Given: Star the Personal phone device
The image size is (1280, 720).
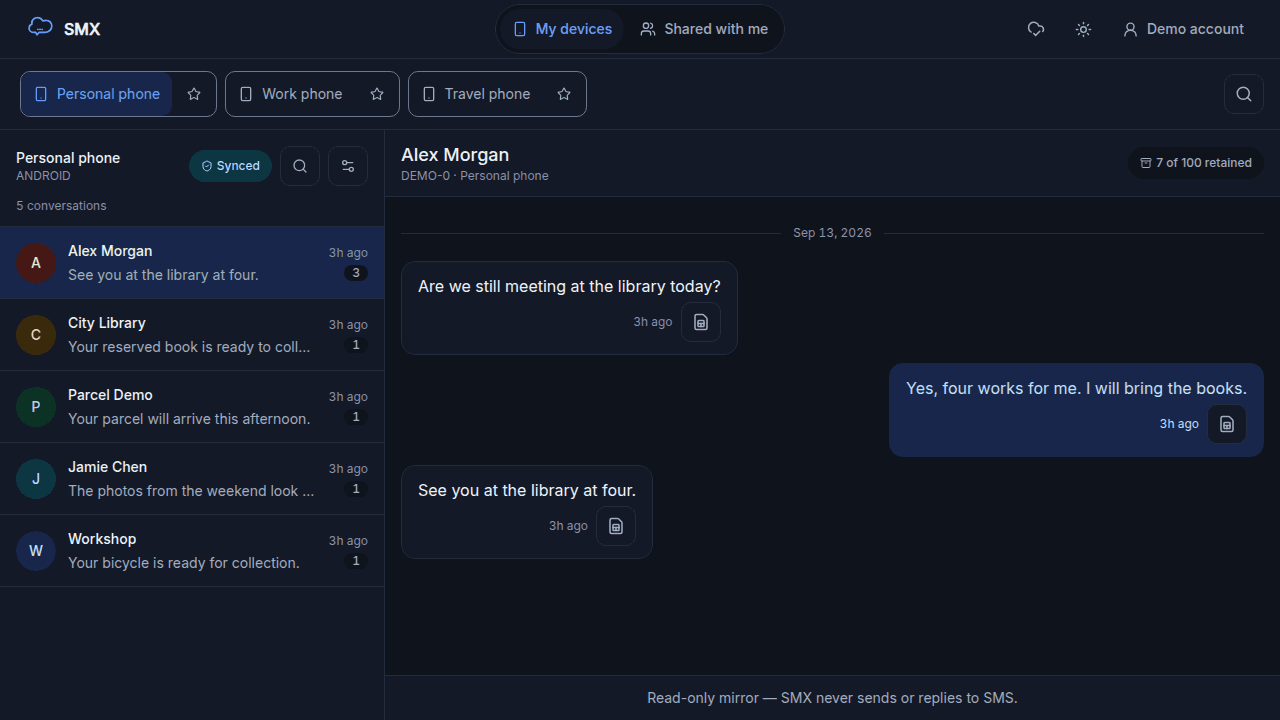Looking at the screenshot, I should click(194, 94).
